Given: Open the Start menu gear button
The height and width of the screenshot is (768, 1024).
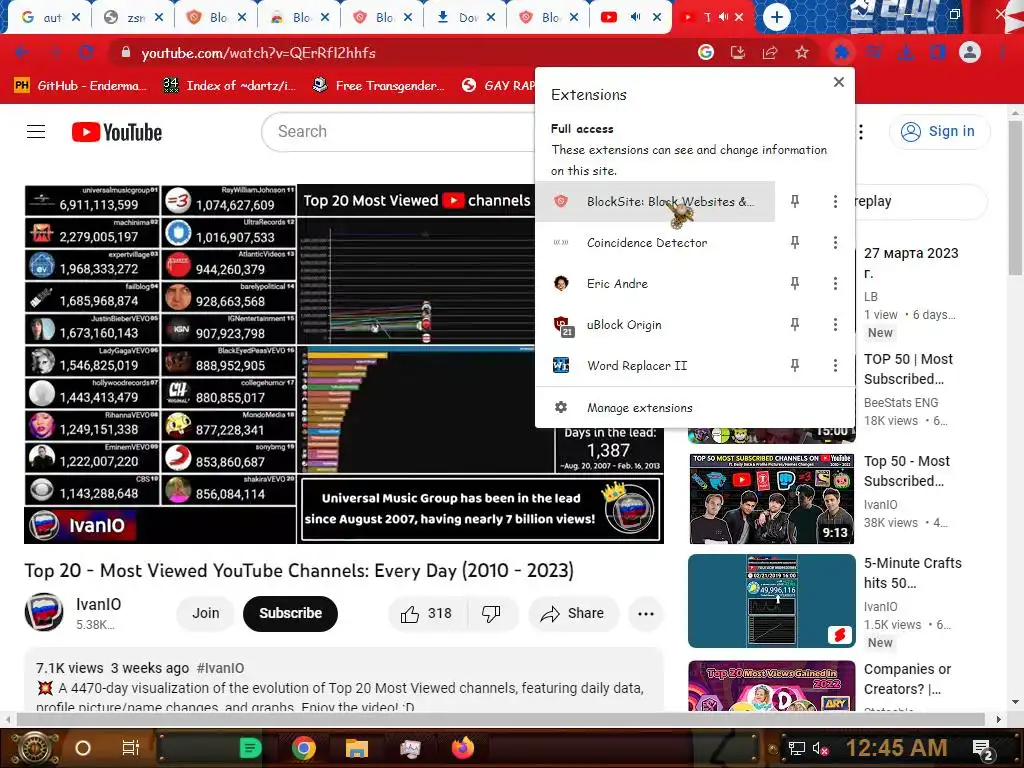Looking at the screenshot, I should click(35, 748).
